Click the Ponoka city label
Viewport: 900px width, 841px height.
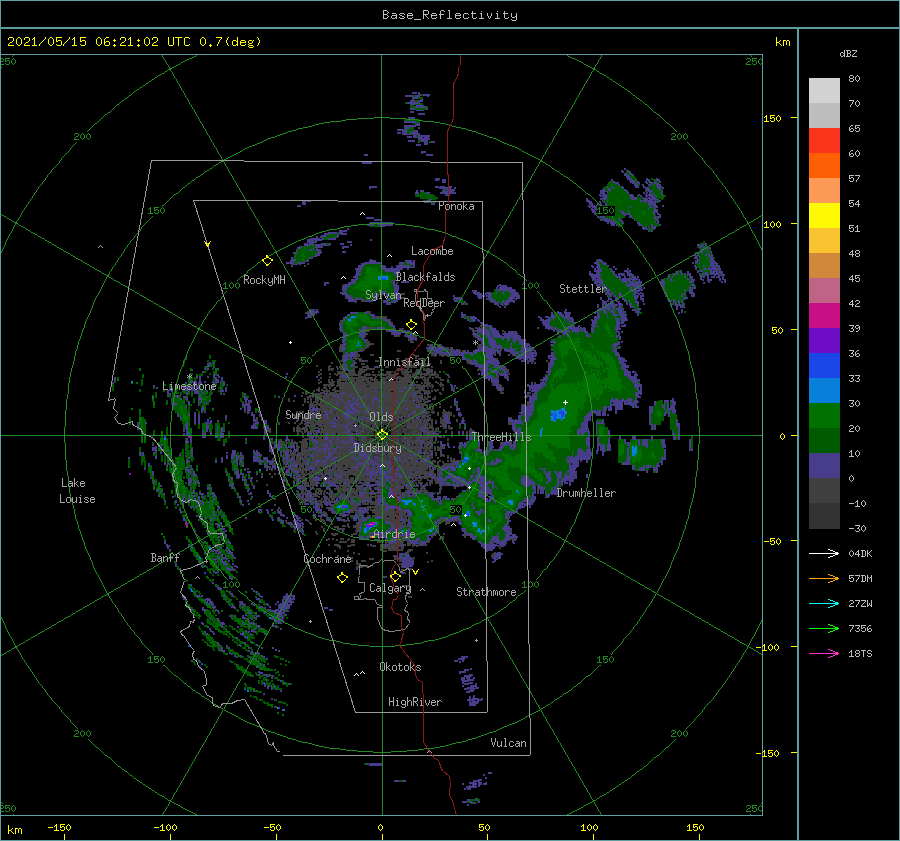pyautogui.click(x=456, y=206)
